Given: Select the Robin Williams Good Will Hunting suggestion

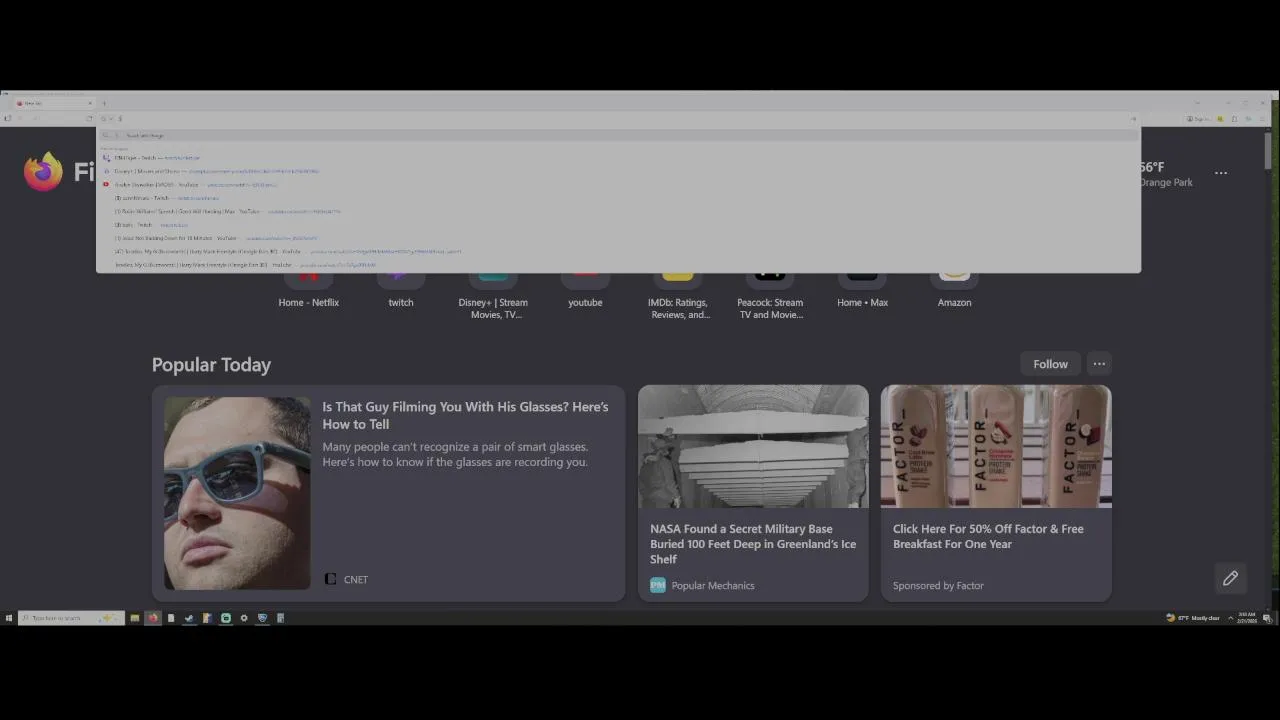Looking at the screenshot, I should 618,211.
